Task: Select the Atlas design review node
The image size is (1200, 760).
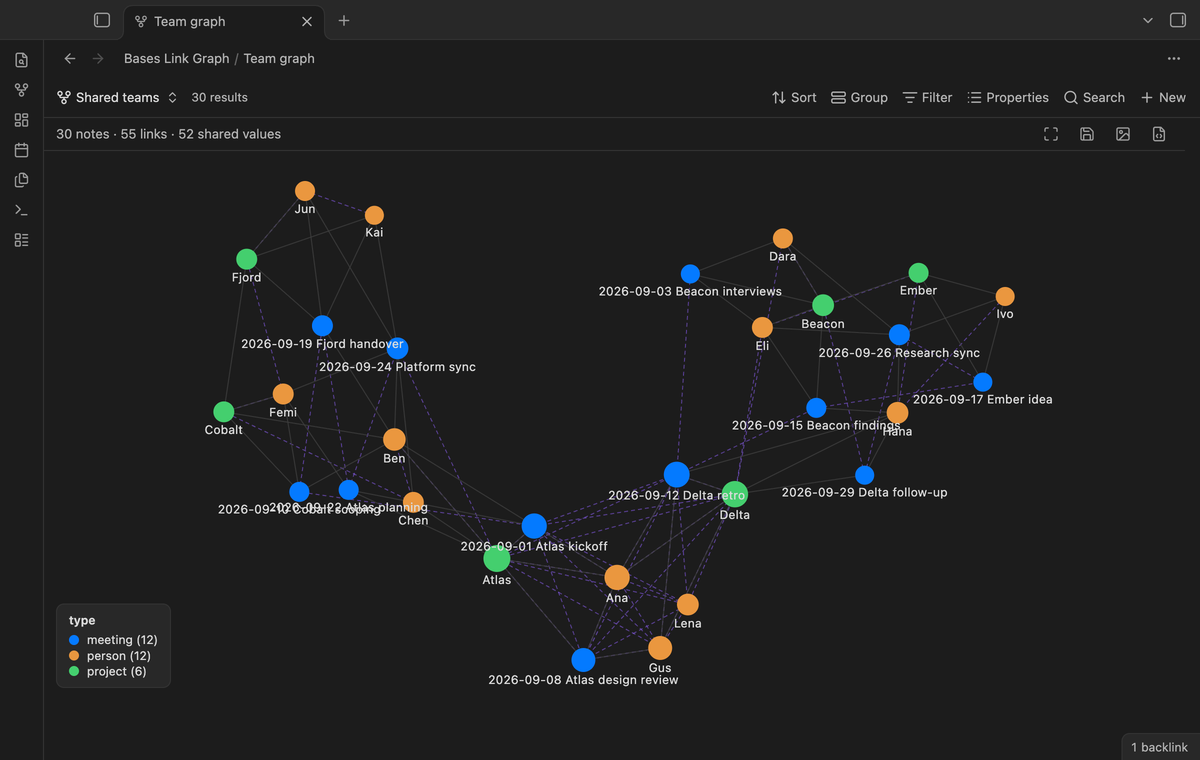Action: click(583, 660)
